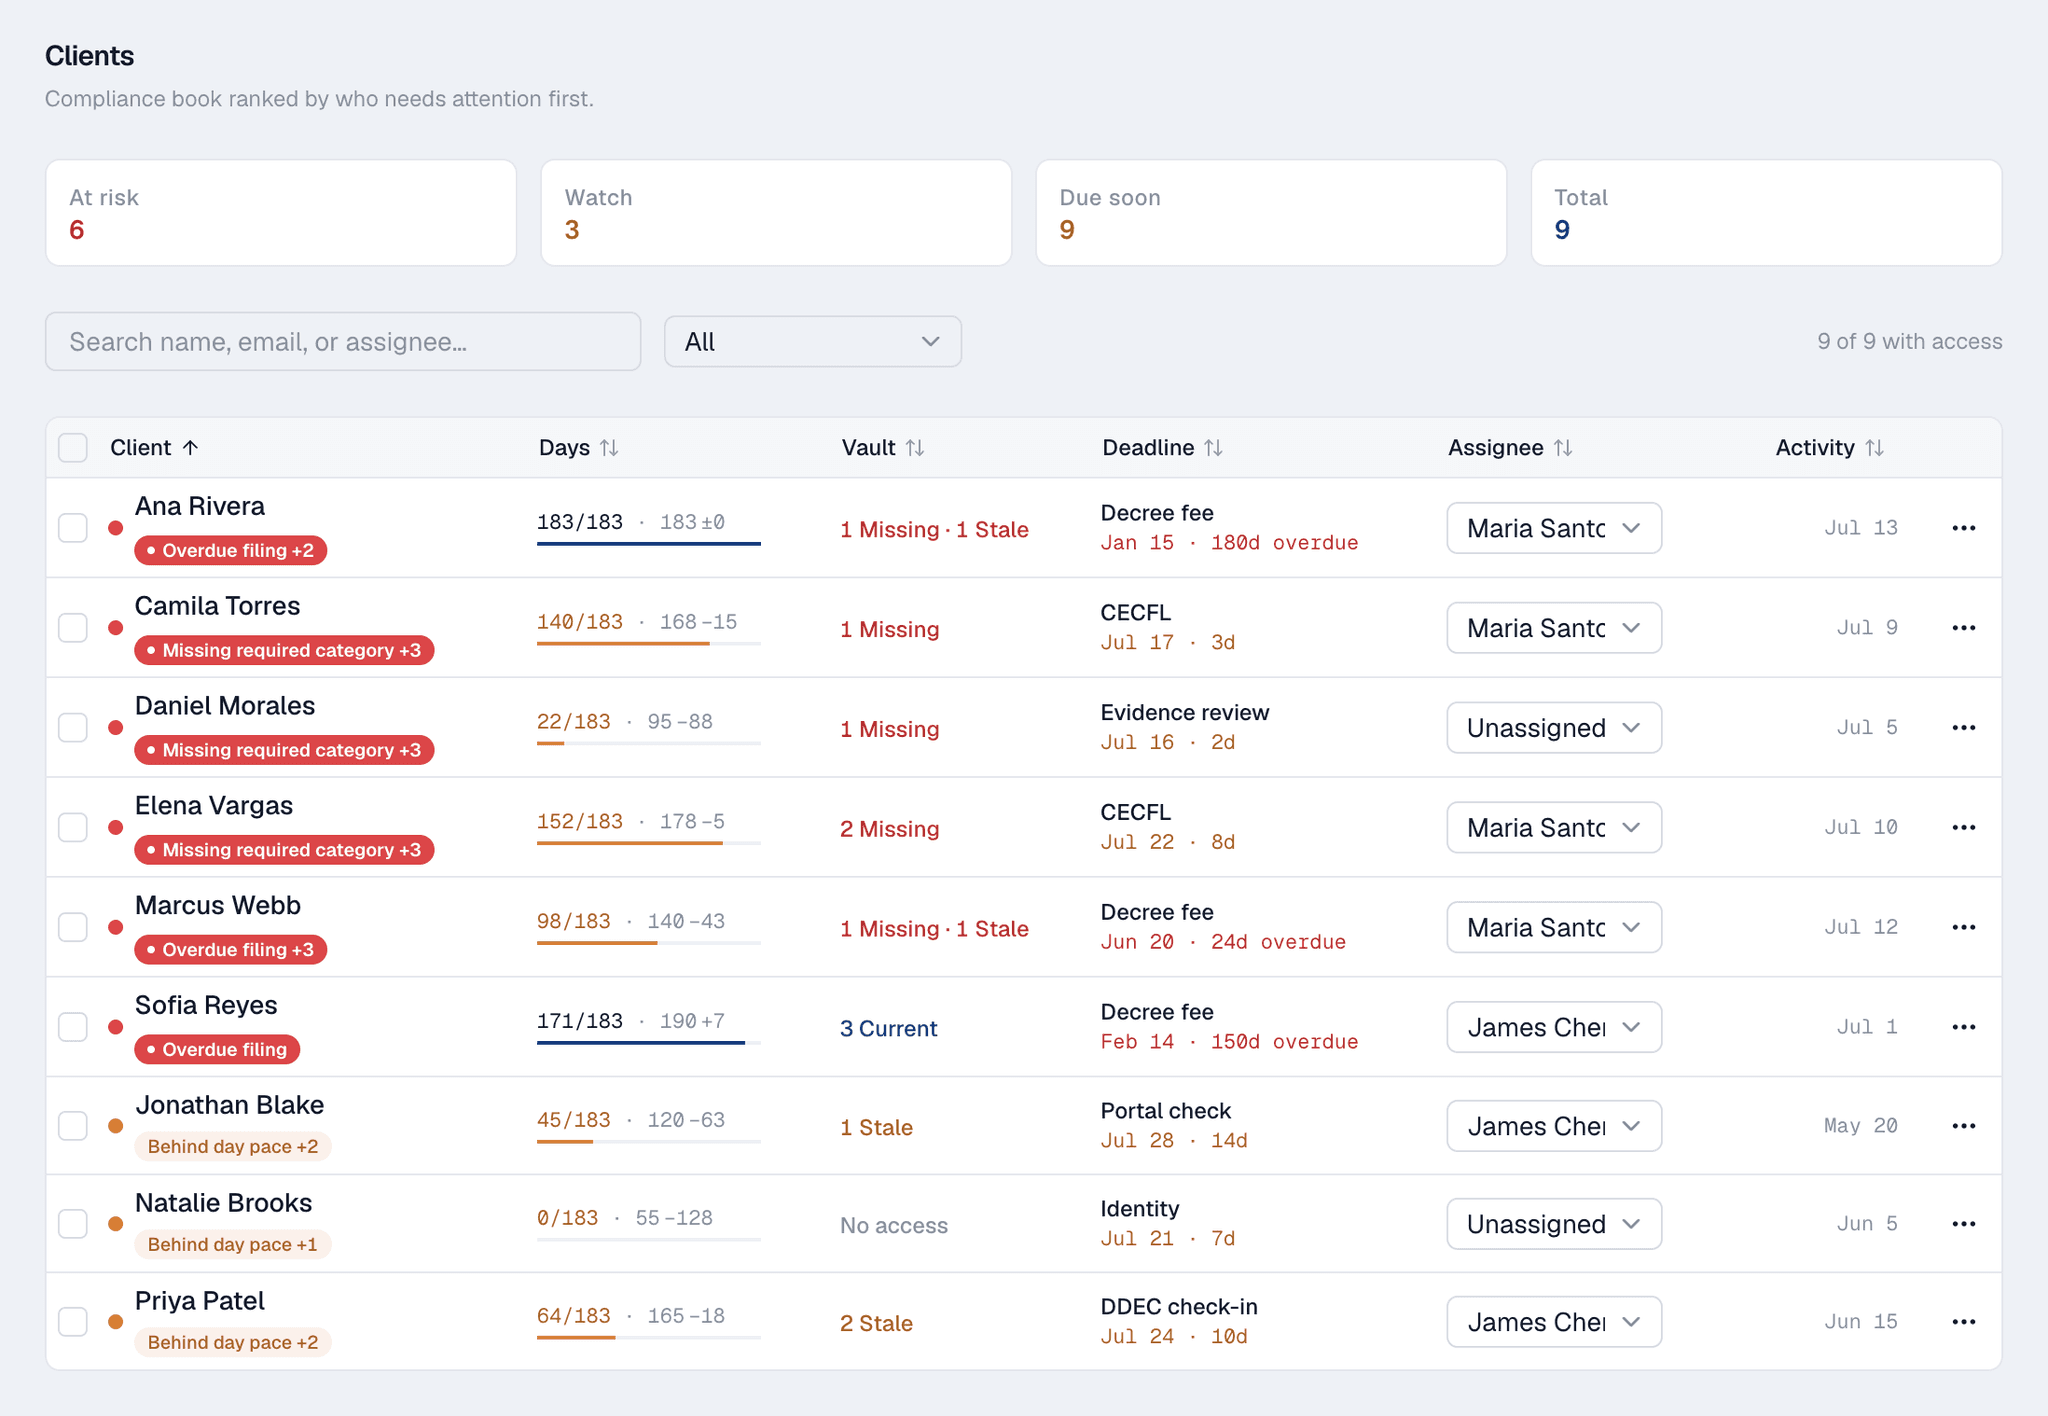Screen dimensions: 2048x1416
Task: Click the "2 Stale" vault status
Action: pyautogui.click(x=876, y=1323)
